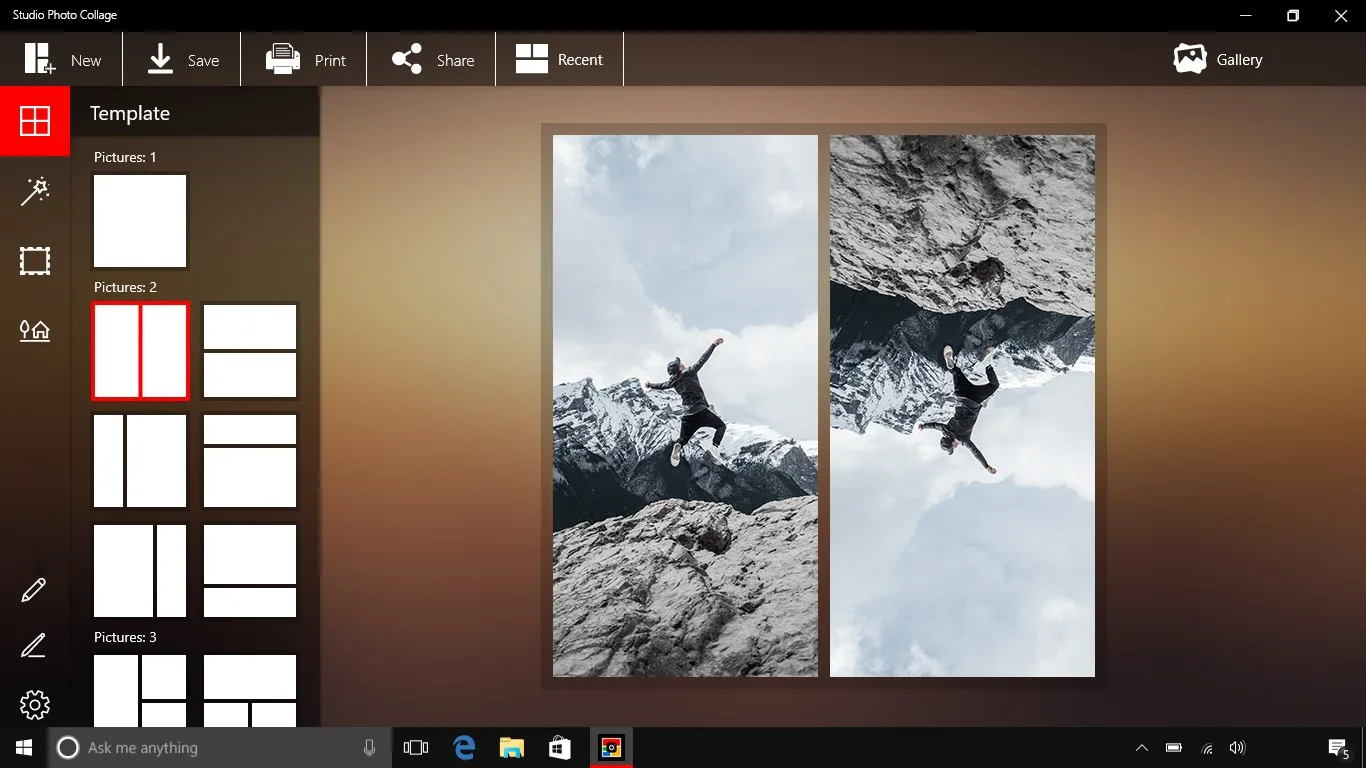Save the collage
This screenshot has width=1366, height=768.
click(183, 60)
